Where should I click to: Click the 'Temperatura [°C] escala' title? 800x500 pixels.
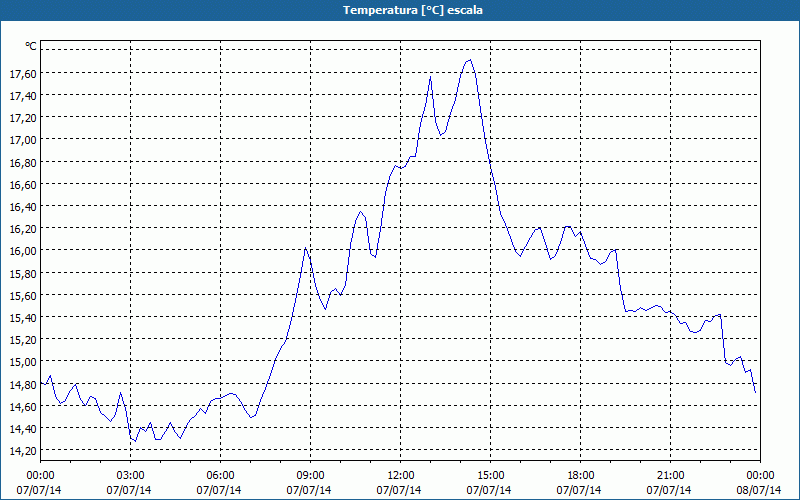click(x=413, y=10)
